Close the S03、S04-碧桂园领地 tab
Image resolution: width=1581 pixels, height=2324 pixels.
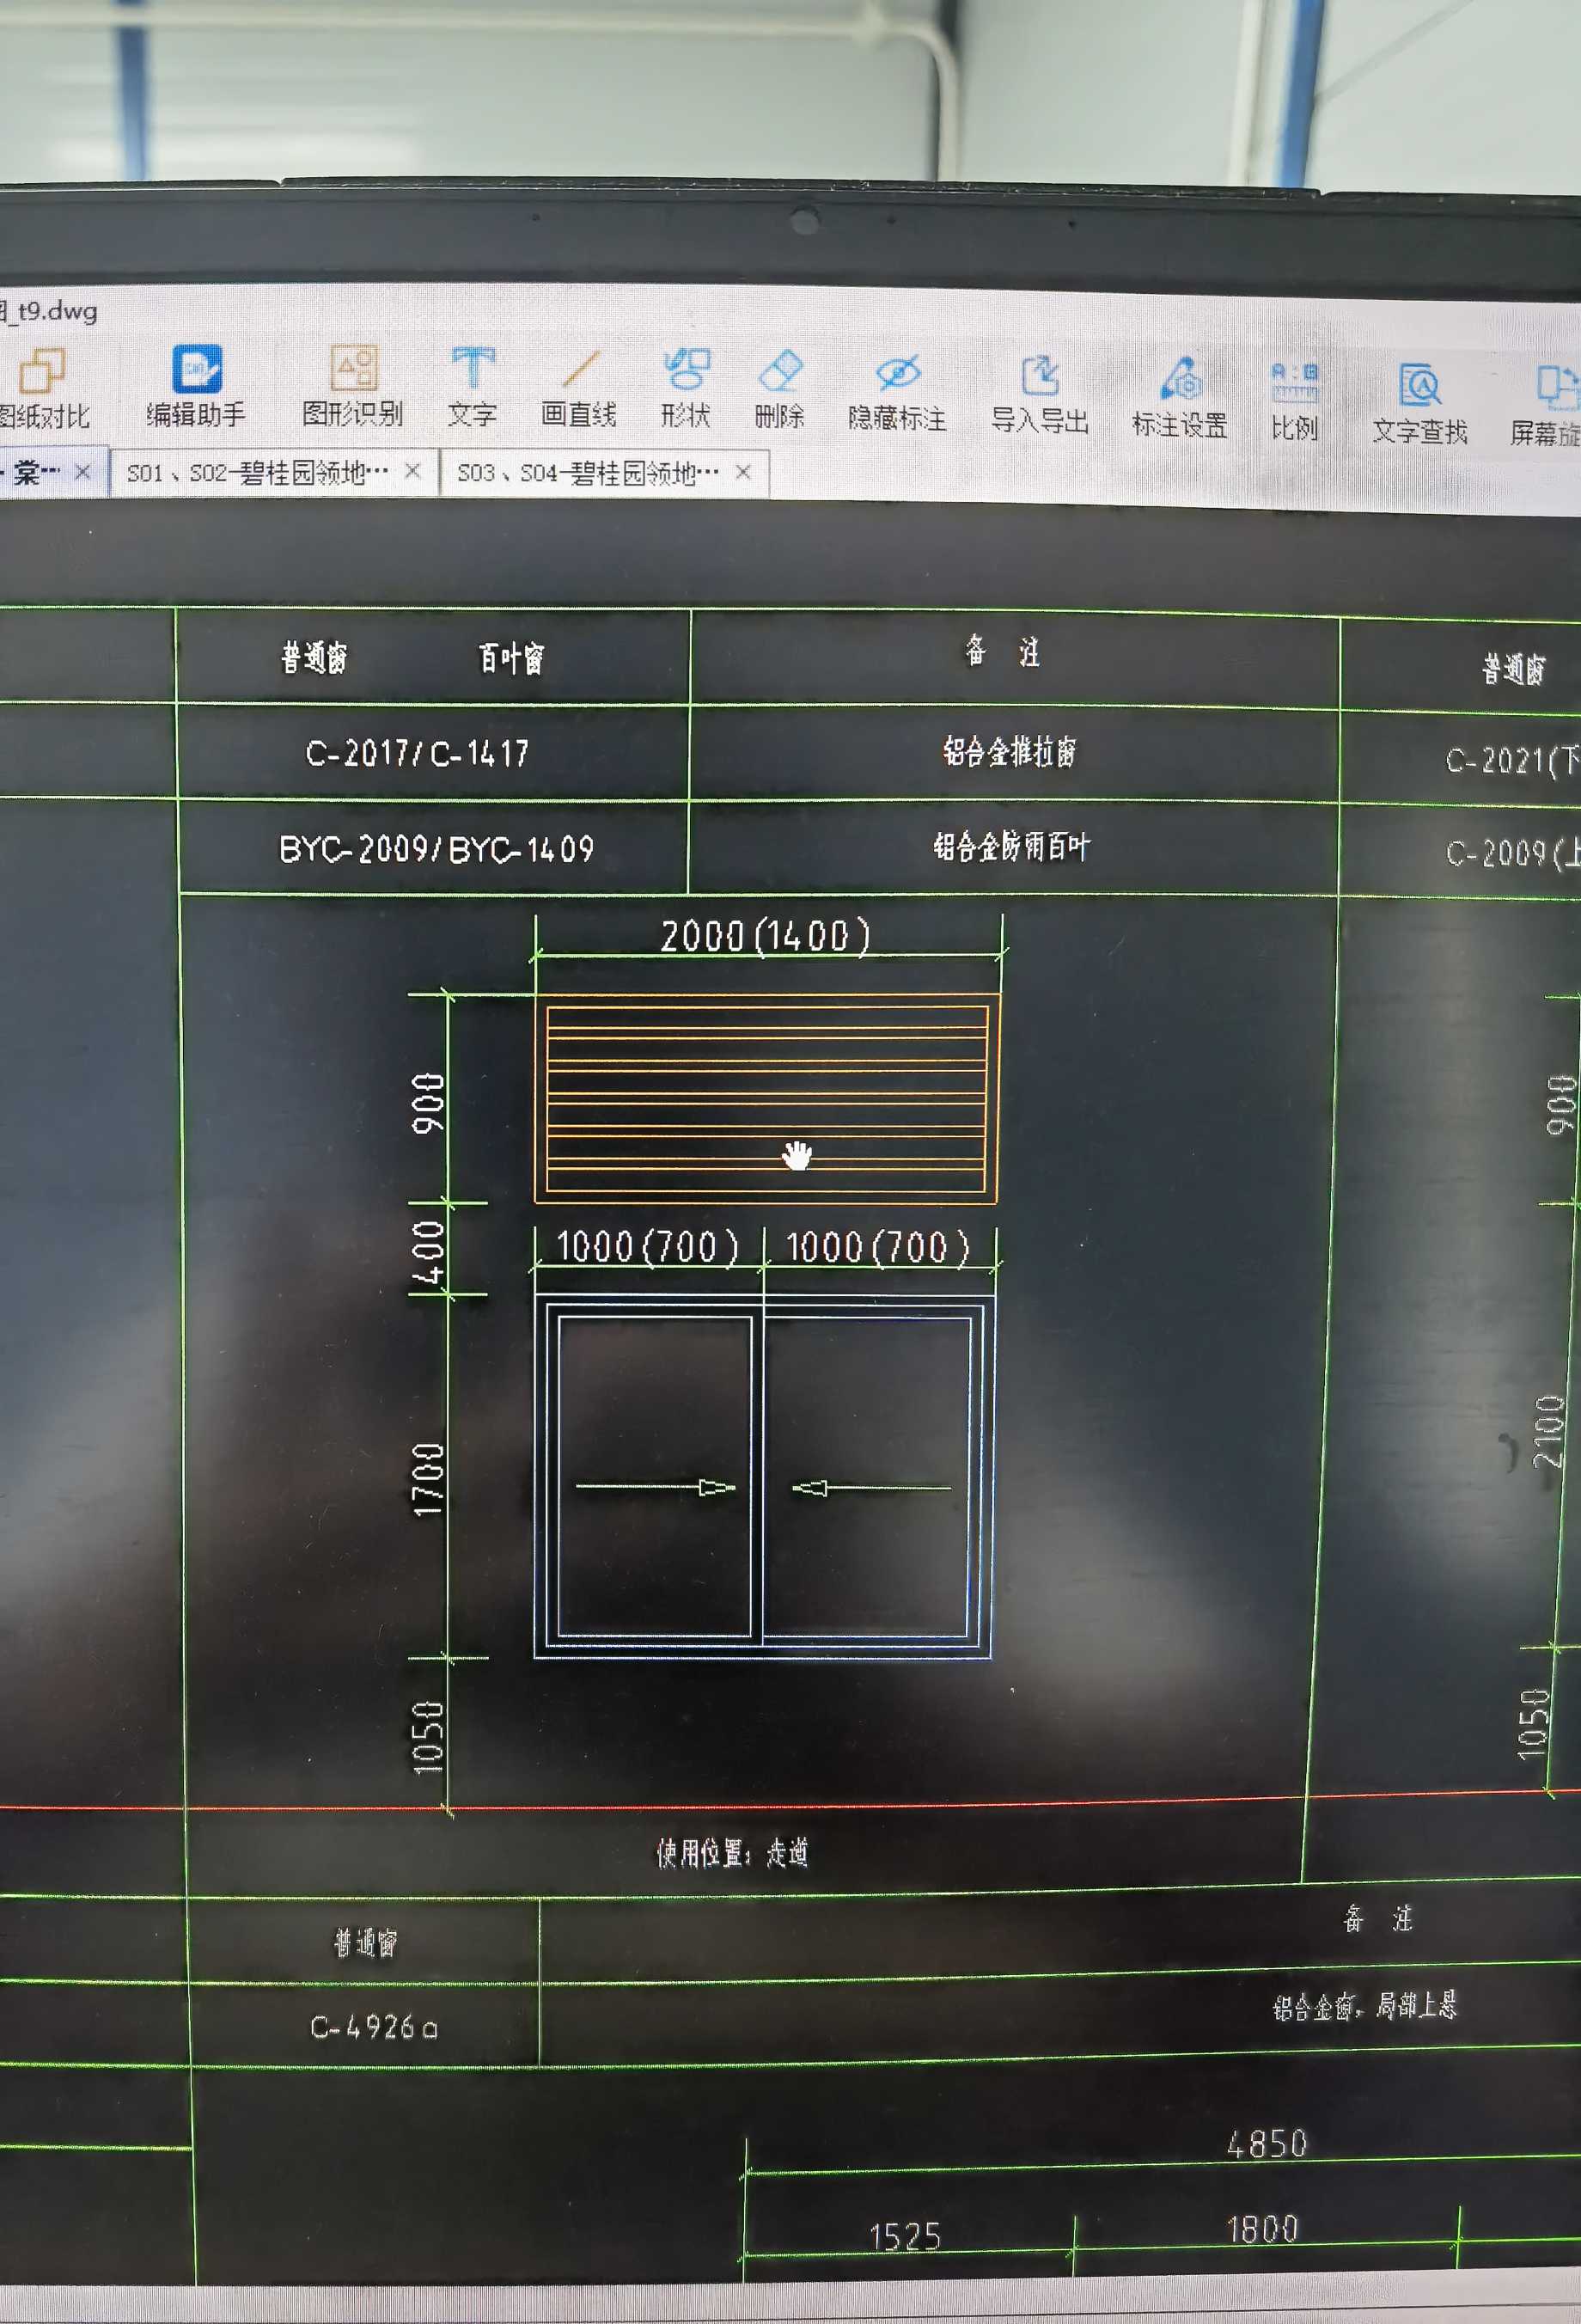pyautogui.click(x=743, y=472)
